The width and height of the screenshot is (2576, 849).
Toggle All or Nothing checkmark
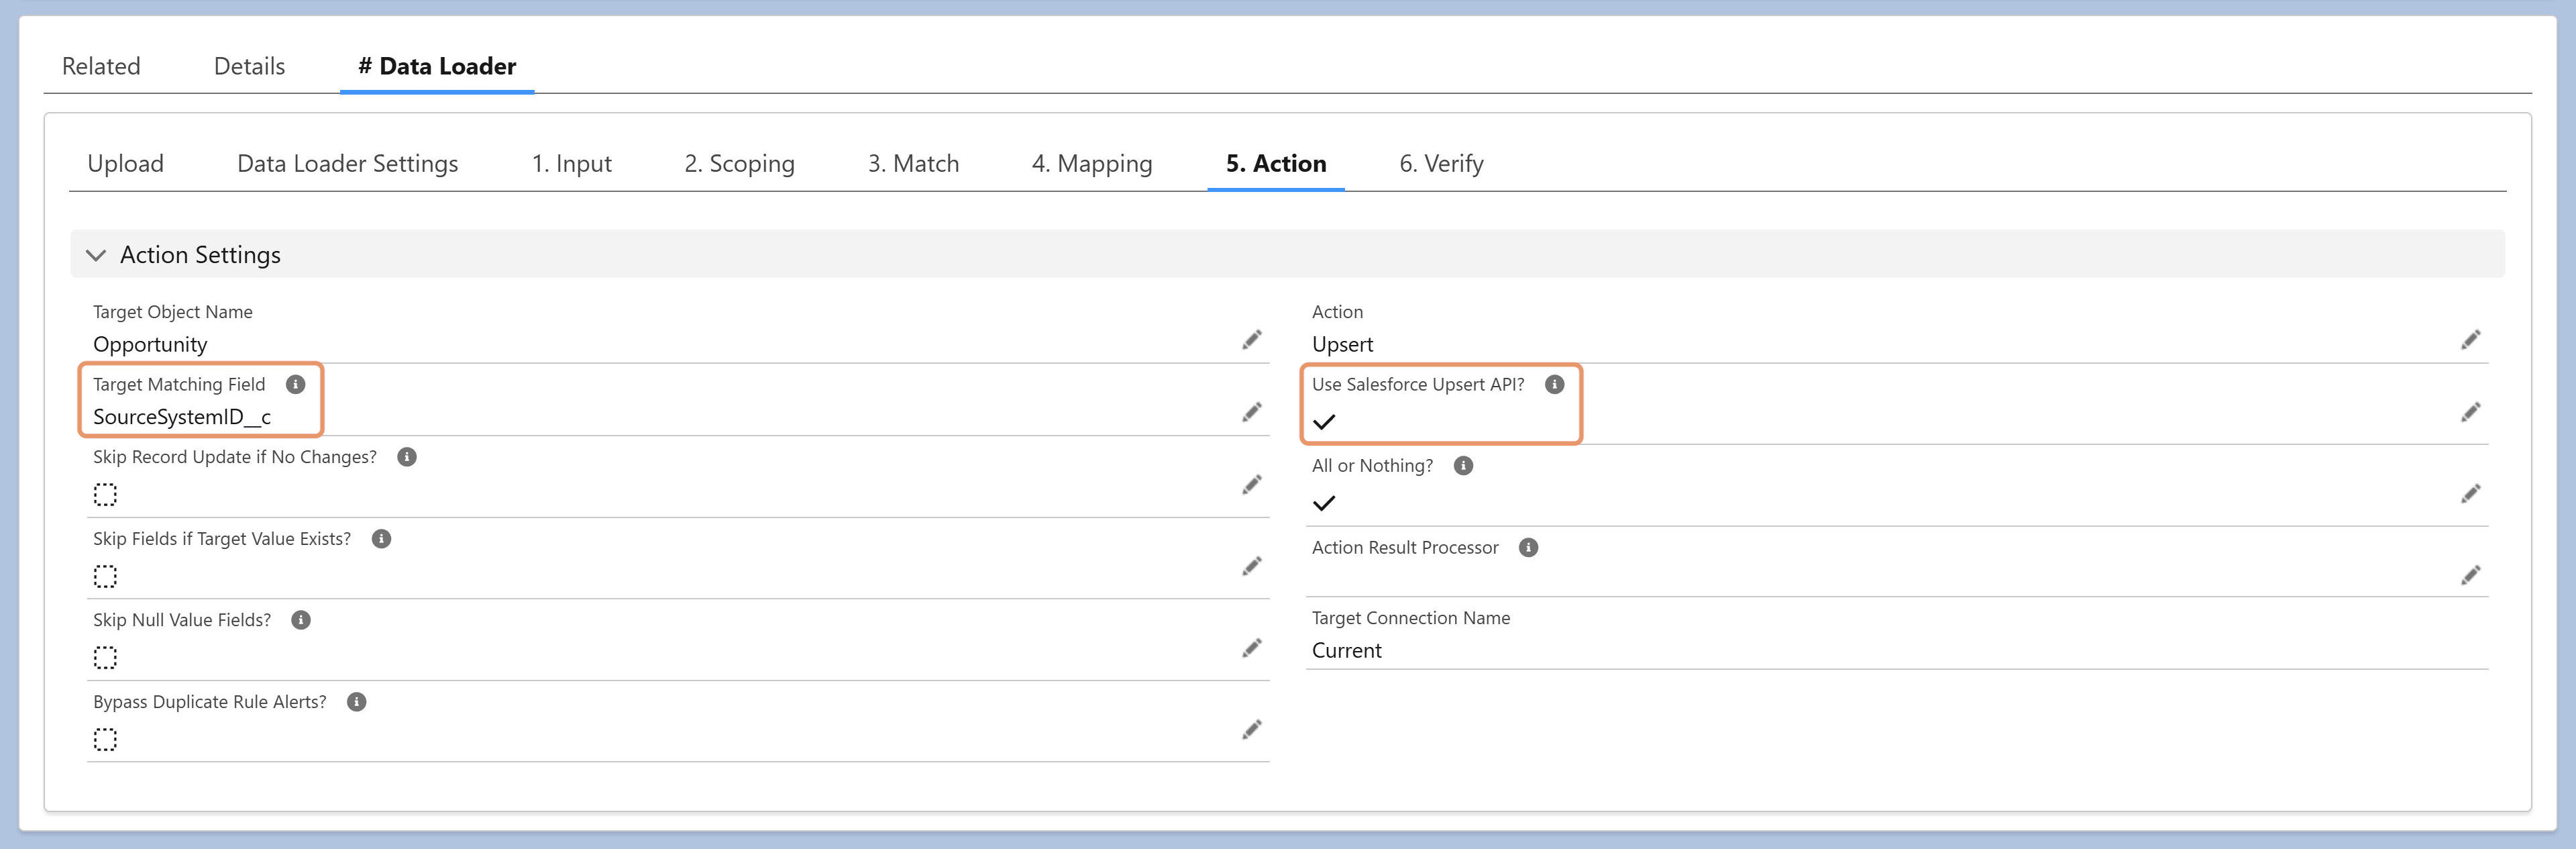click(x=1323, y=503)
